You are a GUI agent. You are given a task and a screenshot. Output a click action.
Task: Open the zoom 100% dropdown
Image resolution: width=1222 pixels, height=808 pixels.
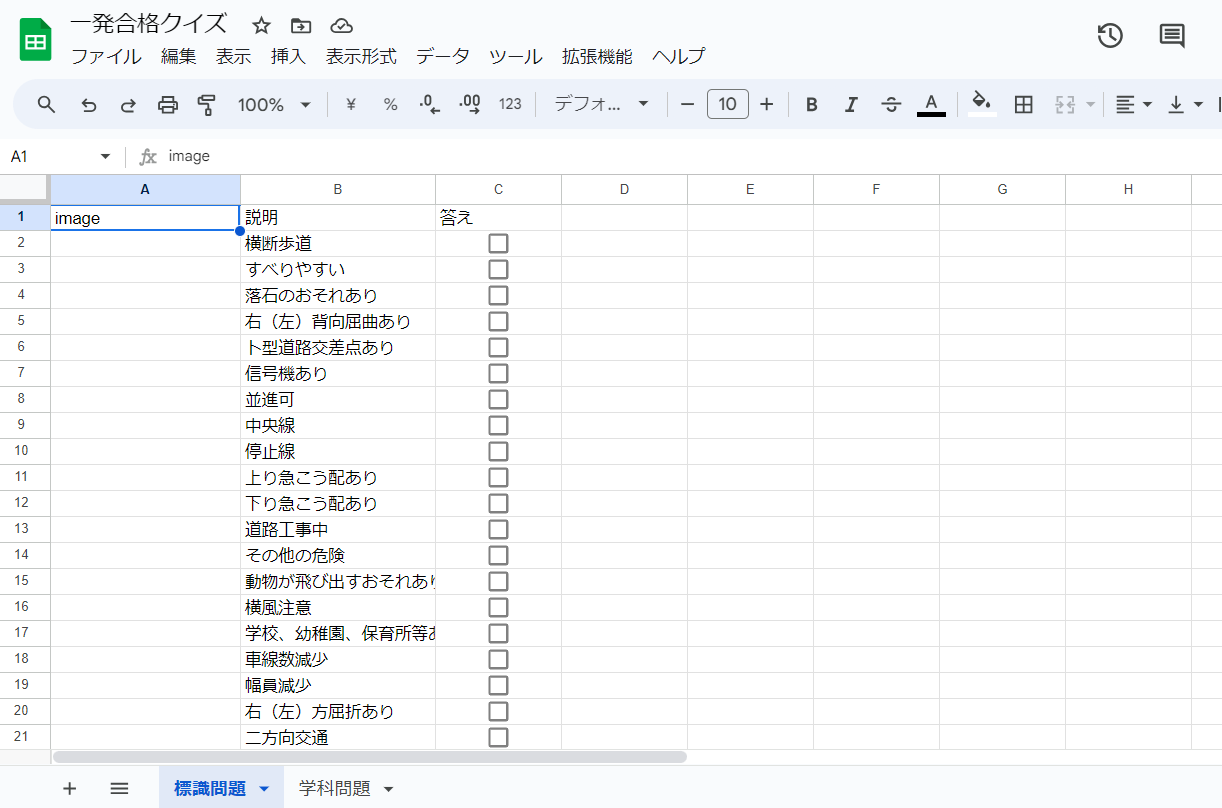(x=274, y=104)
